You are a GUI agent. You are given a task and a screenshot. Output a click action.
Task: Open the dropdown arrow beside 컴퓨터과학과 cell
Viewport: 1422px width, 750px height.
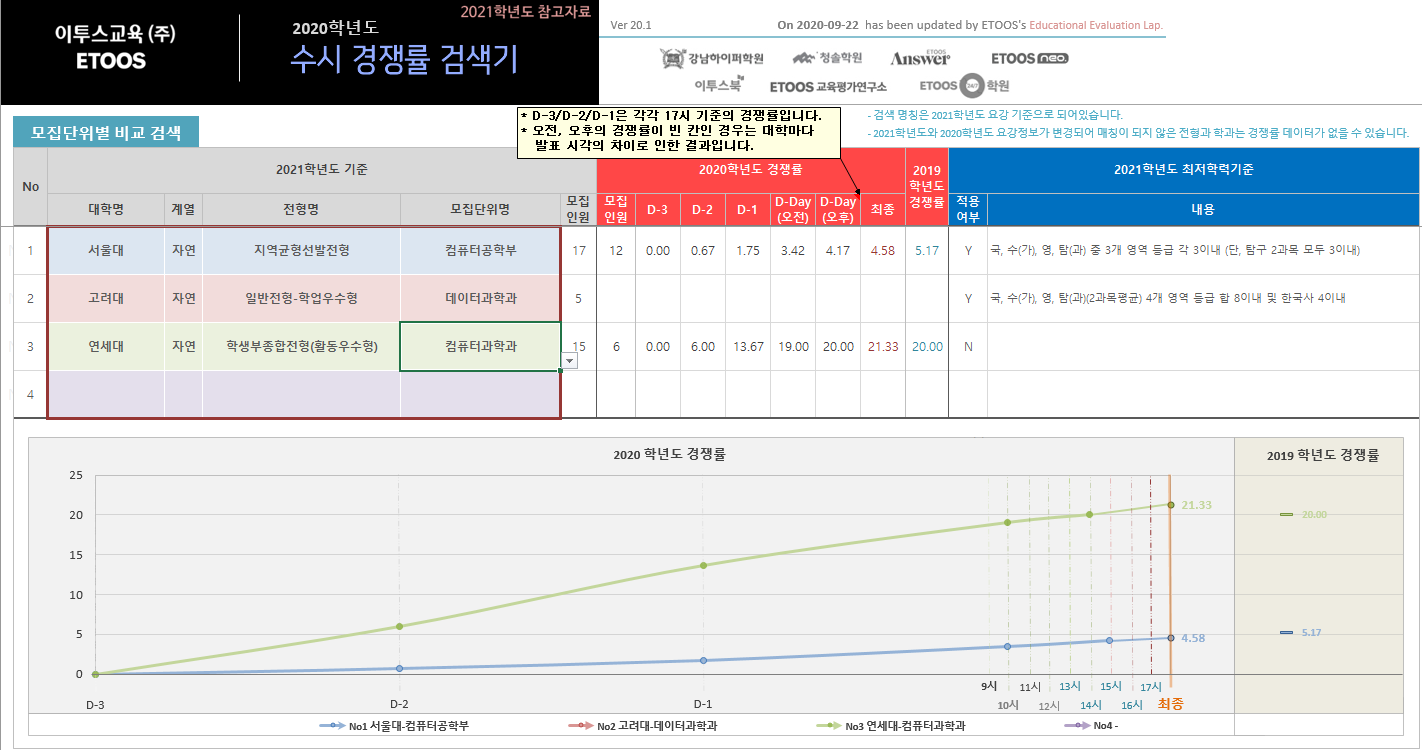(570, 360)
